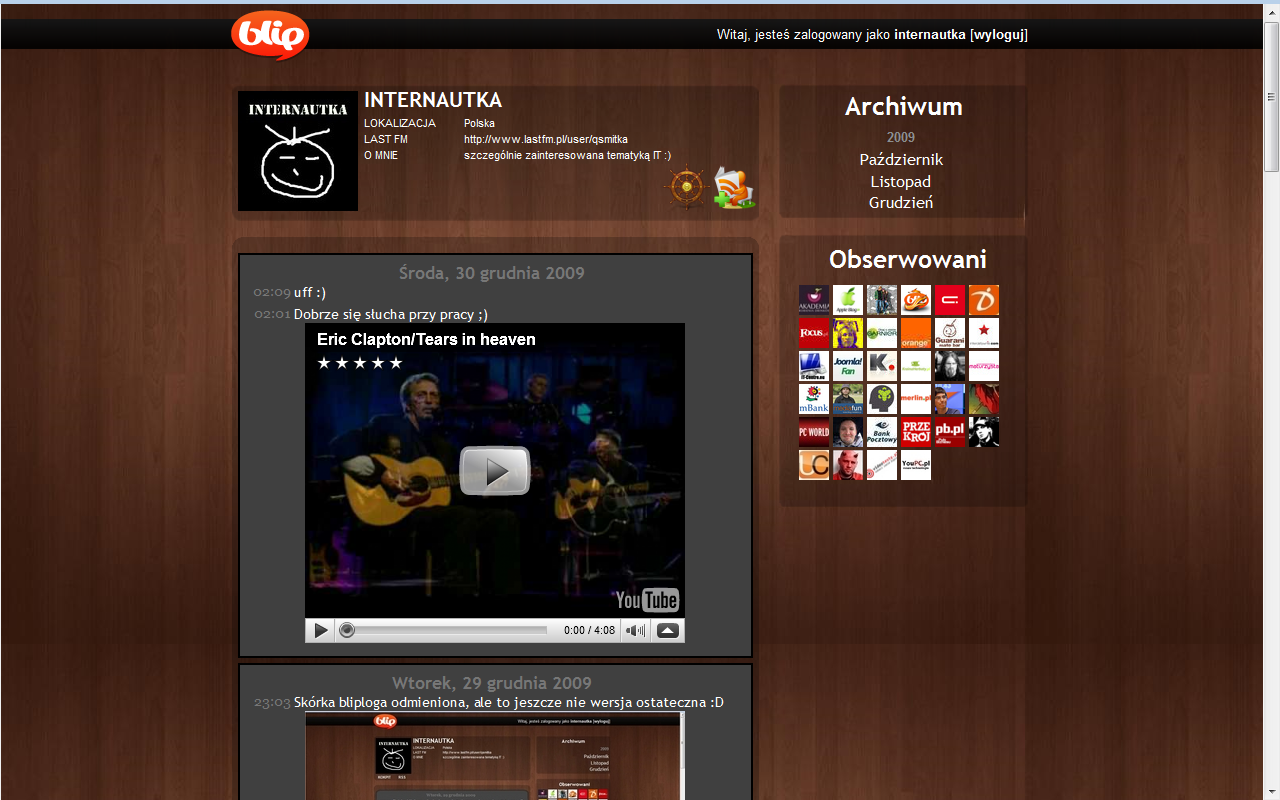Open the Guarani mate bar avatar
Viewport: 1280px width, 800px height.
[x=950, y=333]
